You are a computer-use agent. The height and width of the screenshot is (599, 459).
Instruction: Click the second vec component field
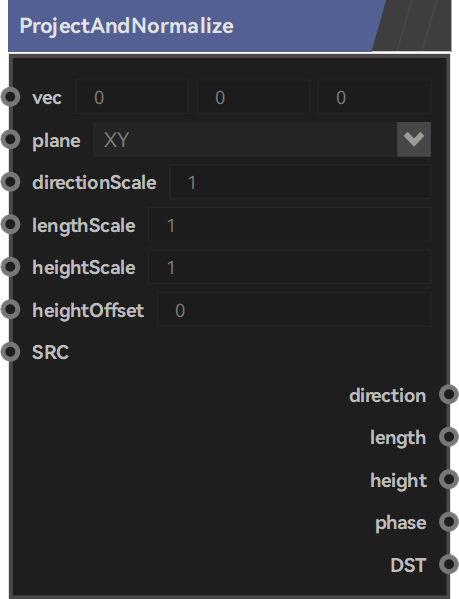coord(253,97)
